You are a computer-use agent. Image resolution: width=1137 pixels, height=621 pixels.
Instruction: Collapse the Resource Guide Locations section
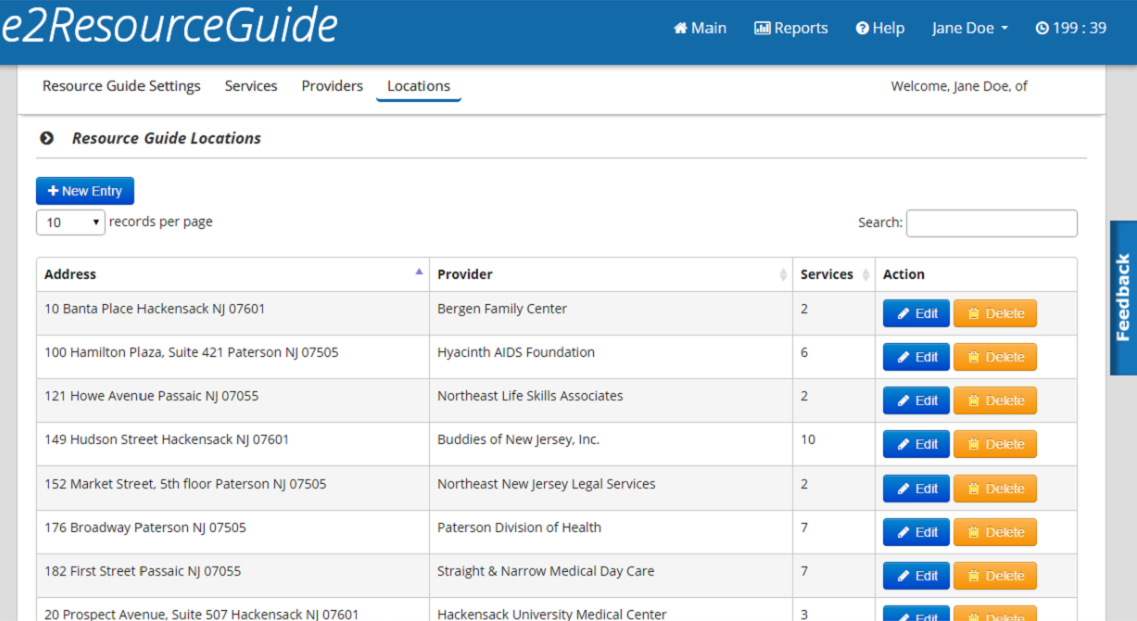46,138
